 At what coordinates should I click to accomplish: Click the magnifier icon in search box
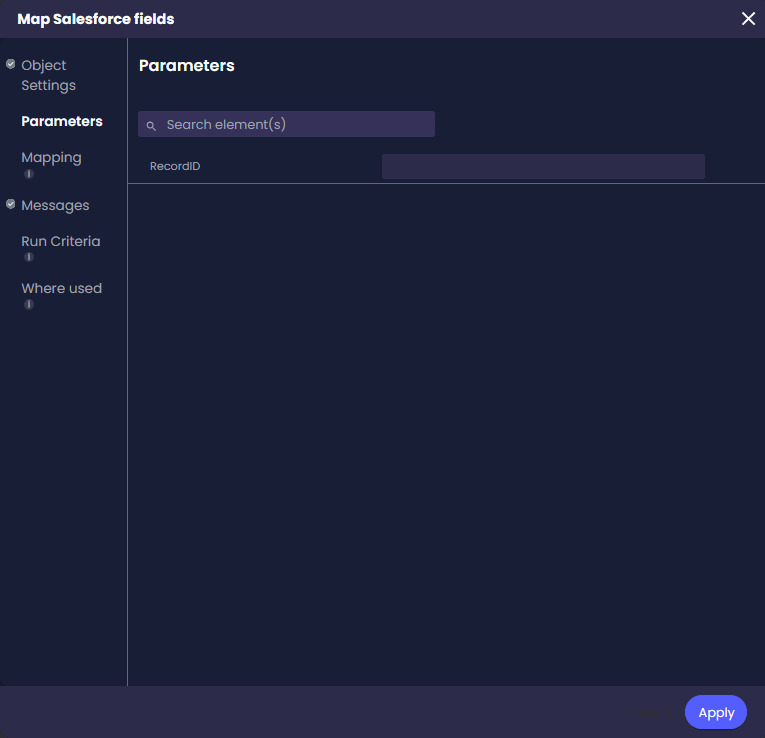pyautogui.click(x=151, y=126)
